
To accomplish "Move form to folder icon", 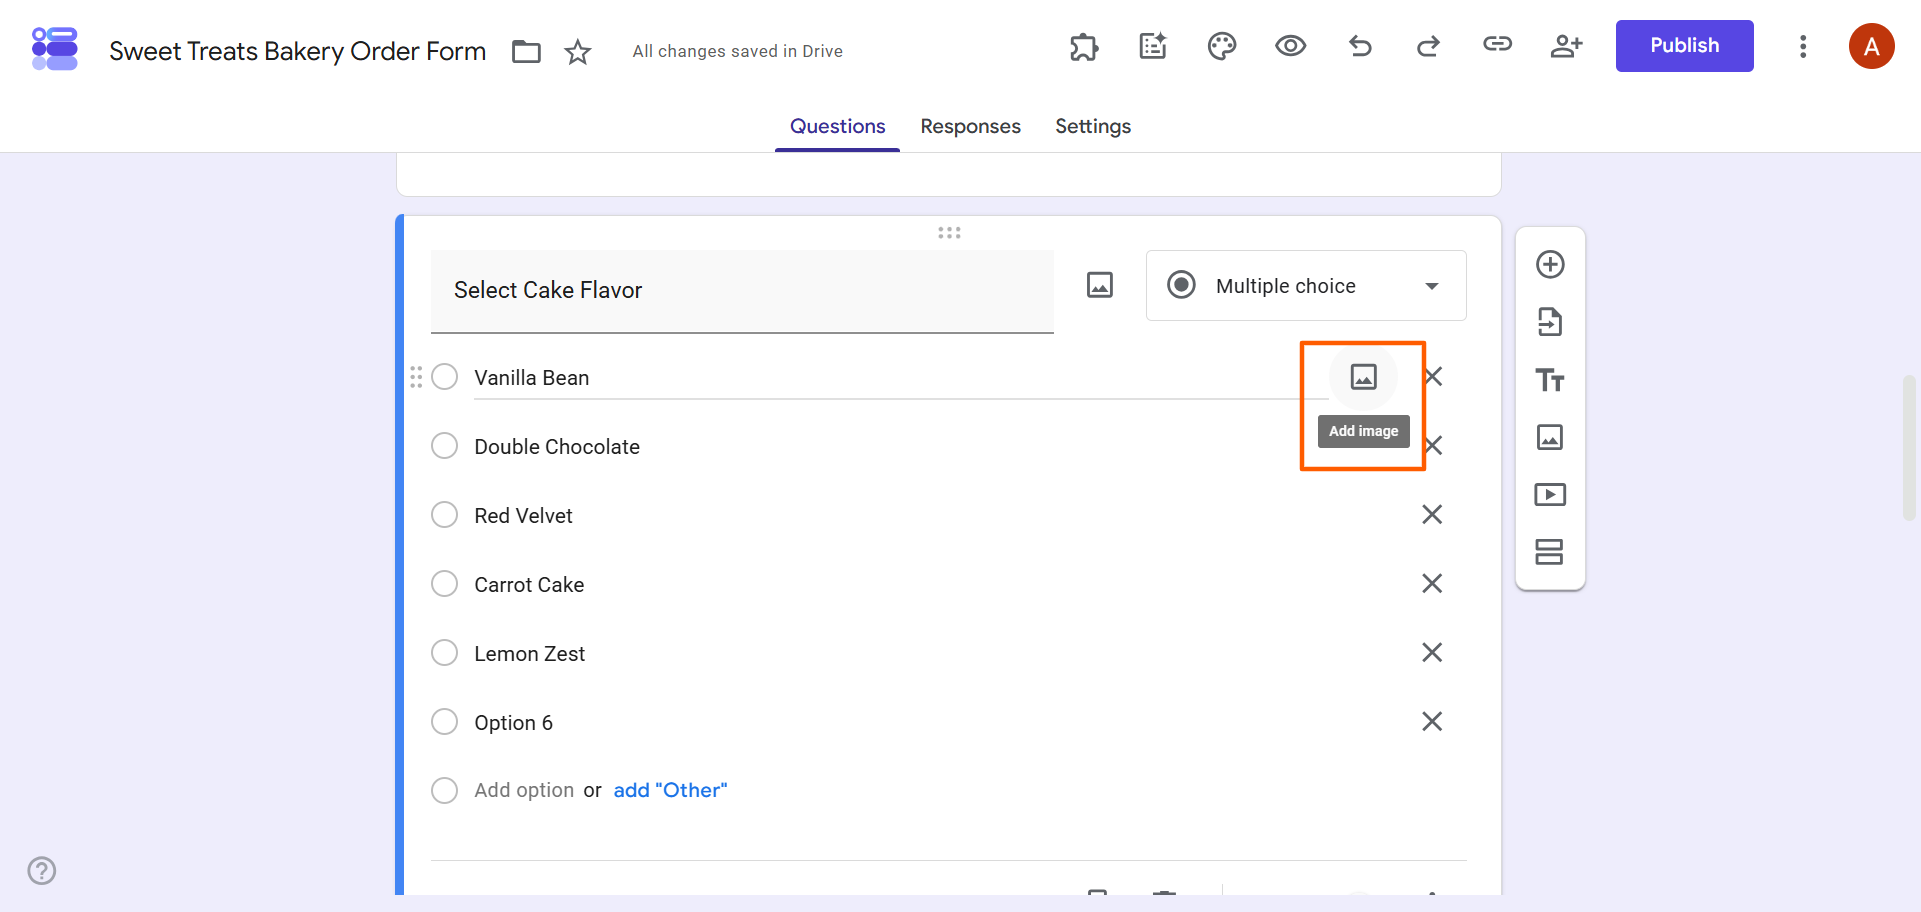I will pos(526,51).
